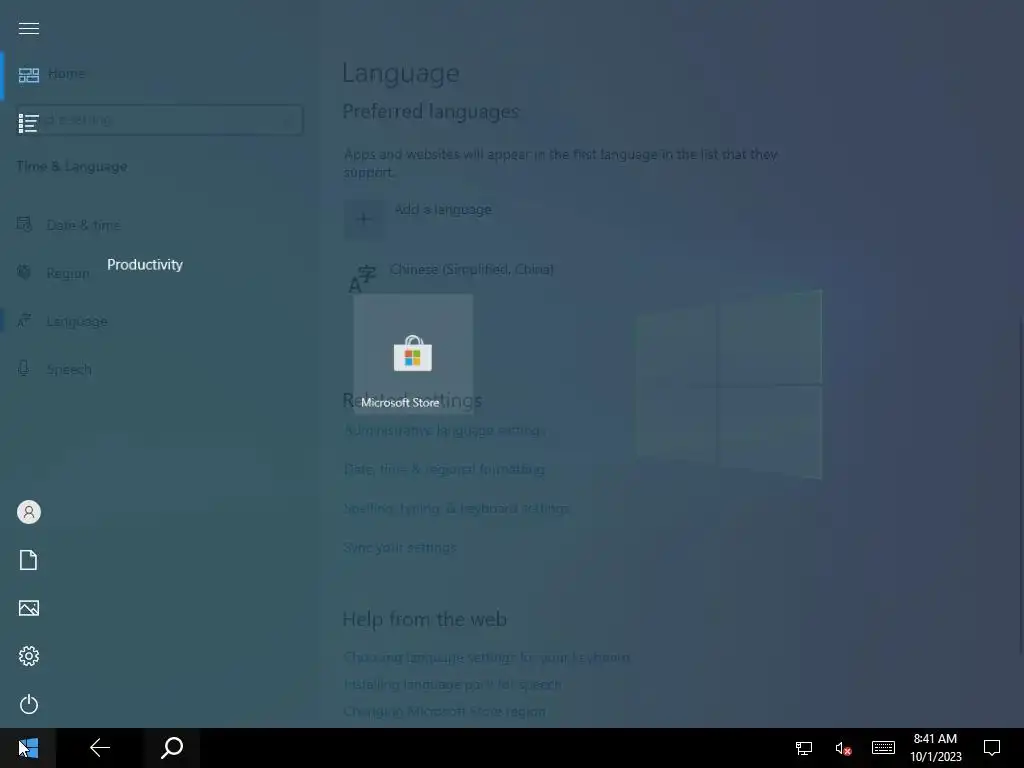Viewport: 1024px width, 768px height.
Task: Select the Productivity group header
Action: tap(145, 264)
